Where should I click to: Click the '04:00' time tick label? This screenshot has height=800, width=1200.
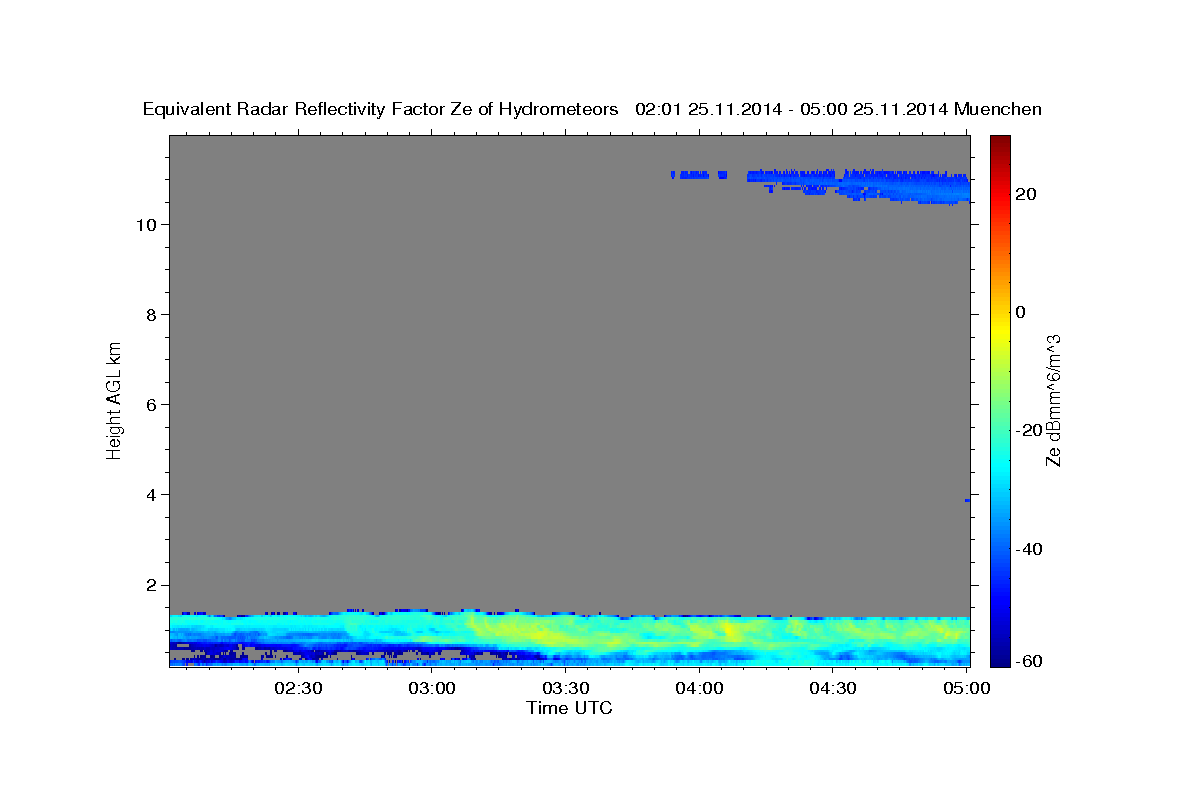699,688
